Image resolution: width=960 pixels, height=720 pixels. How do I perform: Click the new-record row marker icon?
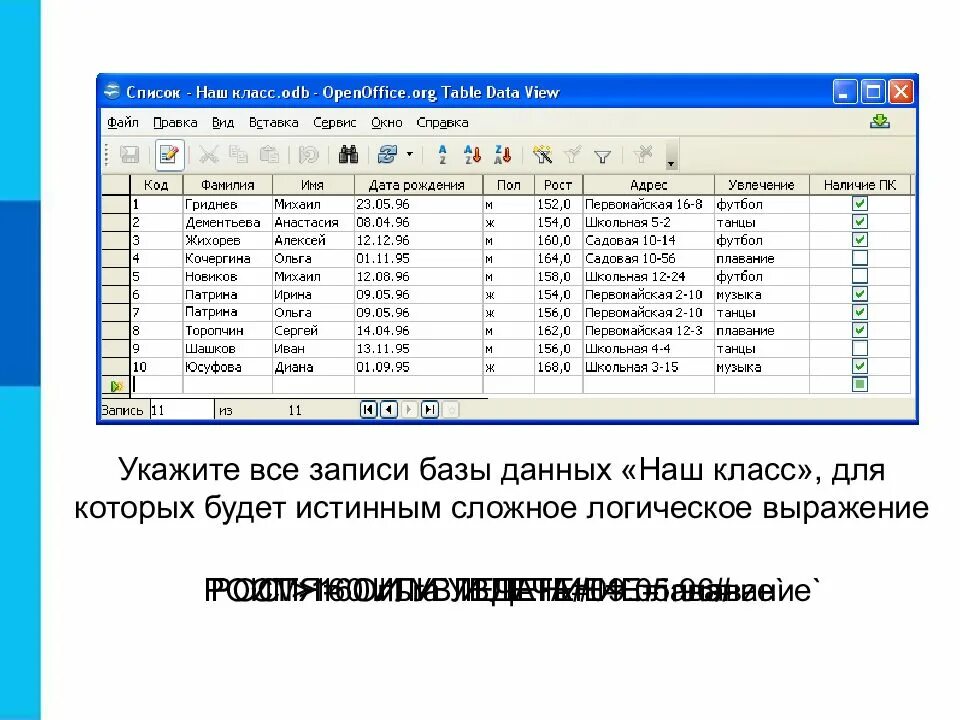click(116, 386)
